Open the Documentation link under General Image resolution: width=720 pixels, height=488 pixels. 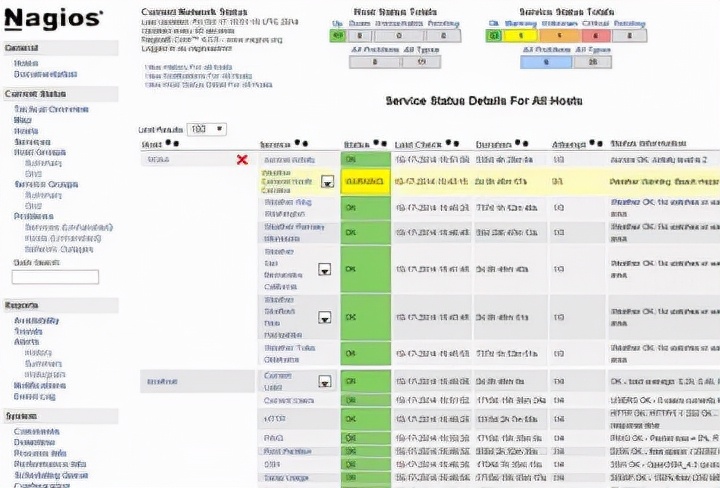click(45, 73)
